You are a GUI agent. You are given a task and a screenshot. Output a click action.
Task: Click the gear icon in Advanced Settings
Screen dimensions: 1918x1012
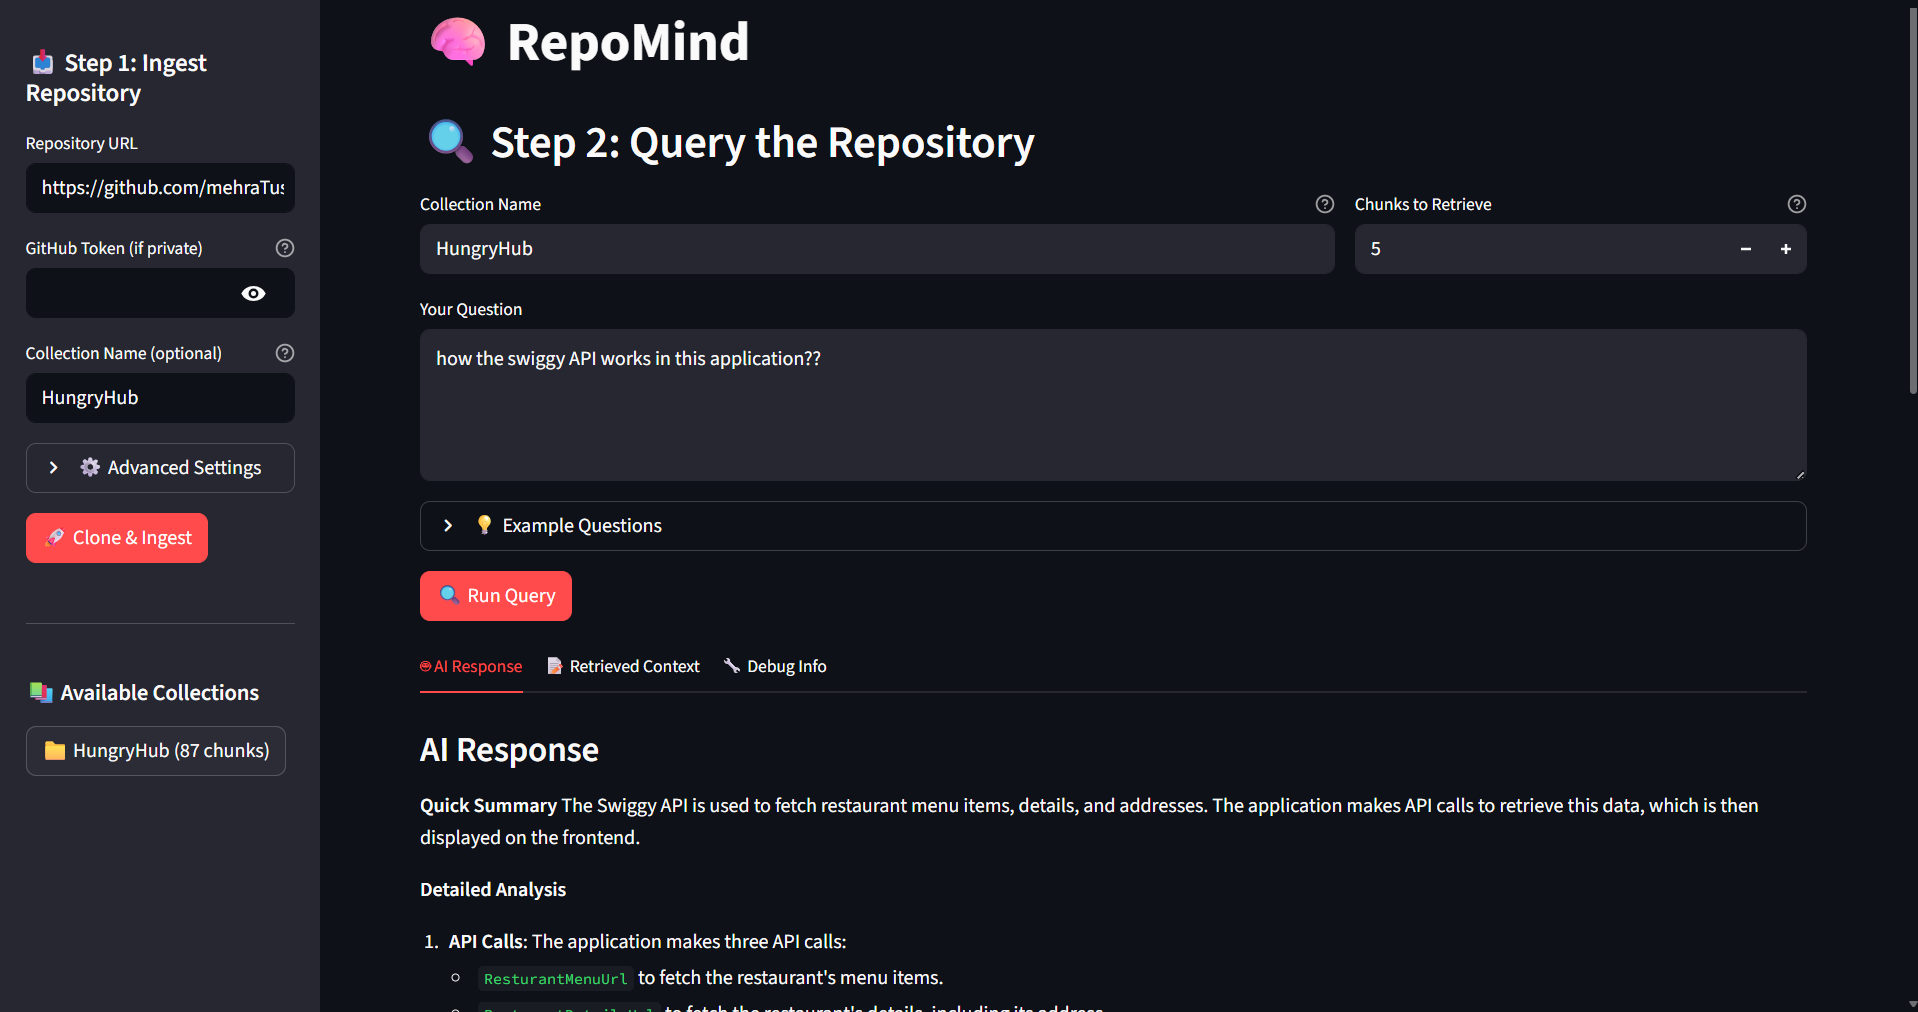(90, 467)
